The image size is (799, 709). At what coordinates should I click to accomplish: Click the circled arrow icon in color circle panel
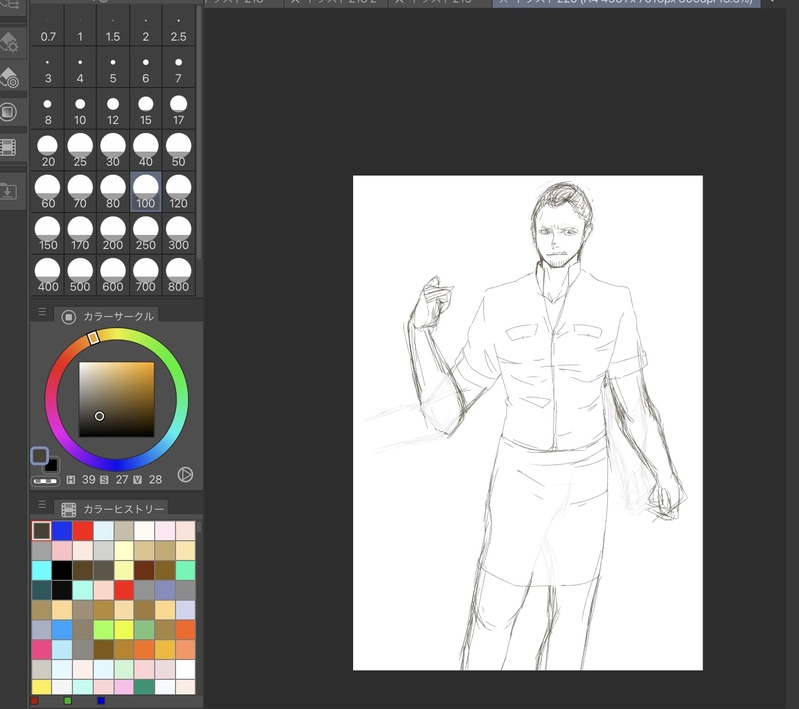click(185, 475)
